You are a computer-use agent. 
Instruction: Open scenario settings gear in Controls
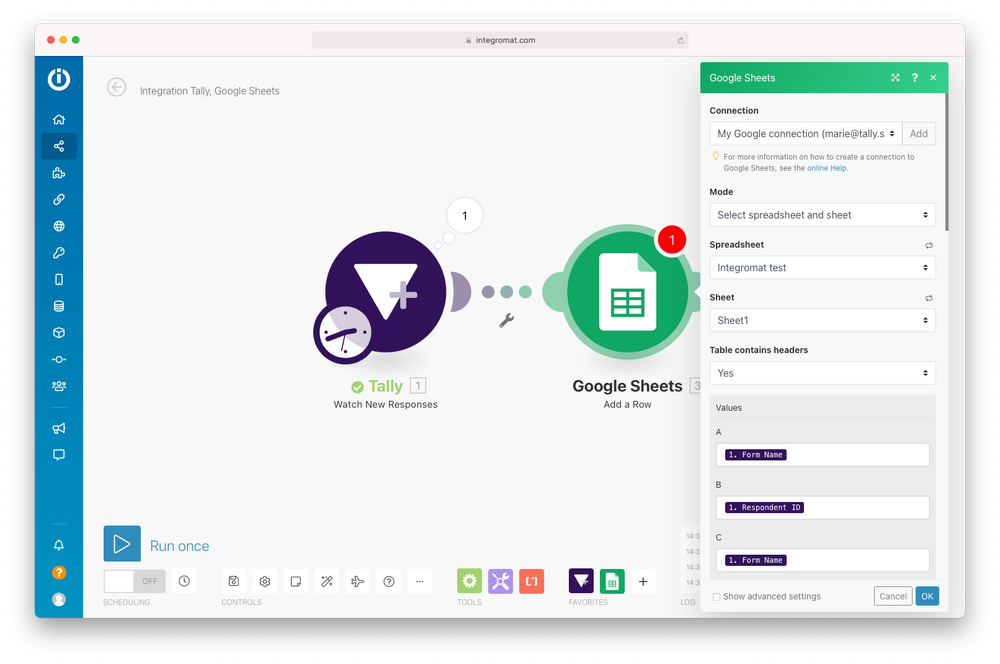(x=265, y=581)
